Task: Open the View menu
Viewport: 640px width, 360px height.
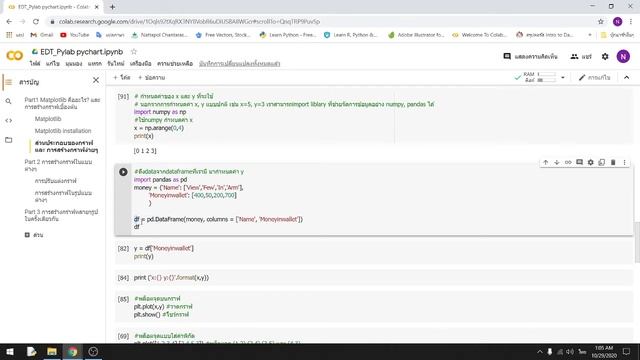Action: click(x=74, y=64)
